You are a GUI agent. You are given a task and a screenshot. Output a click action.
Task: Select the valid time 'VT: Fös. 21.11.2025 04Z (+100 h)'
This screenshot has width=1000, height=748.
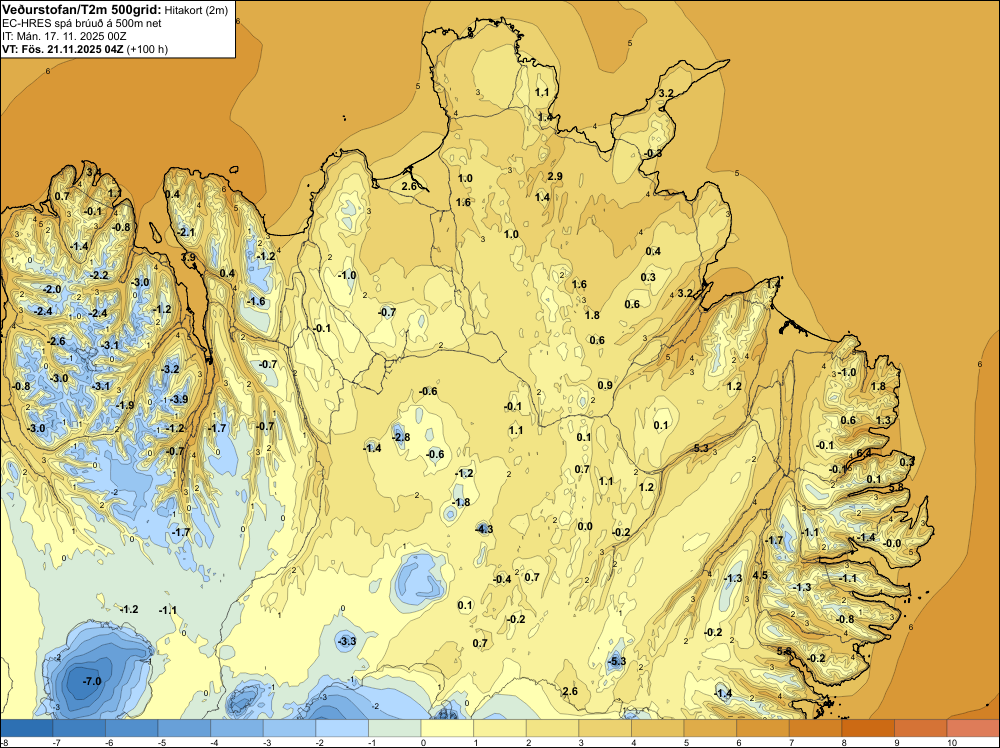[85, 49]
